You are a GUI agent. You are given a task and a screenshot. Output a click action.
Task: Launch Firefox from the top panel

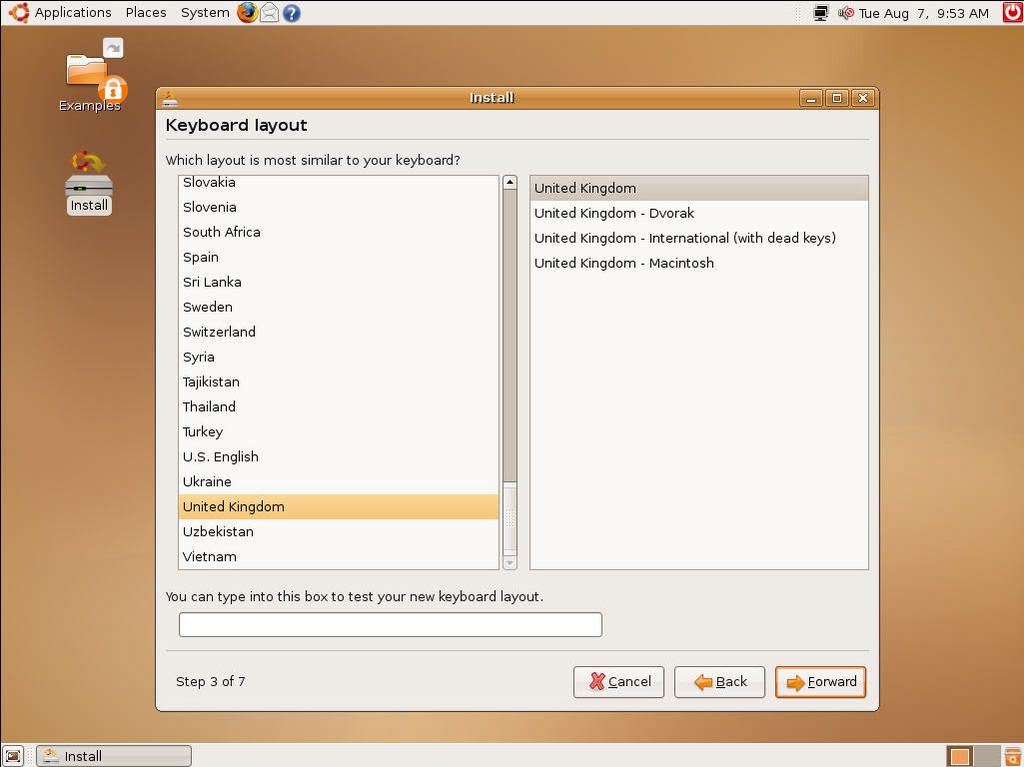point(248,12)
